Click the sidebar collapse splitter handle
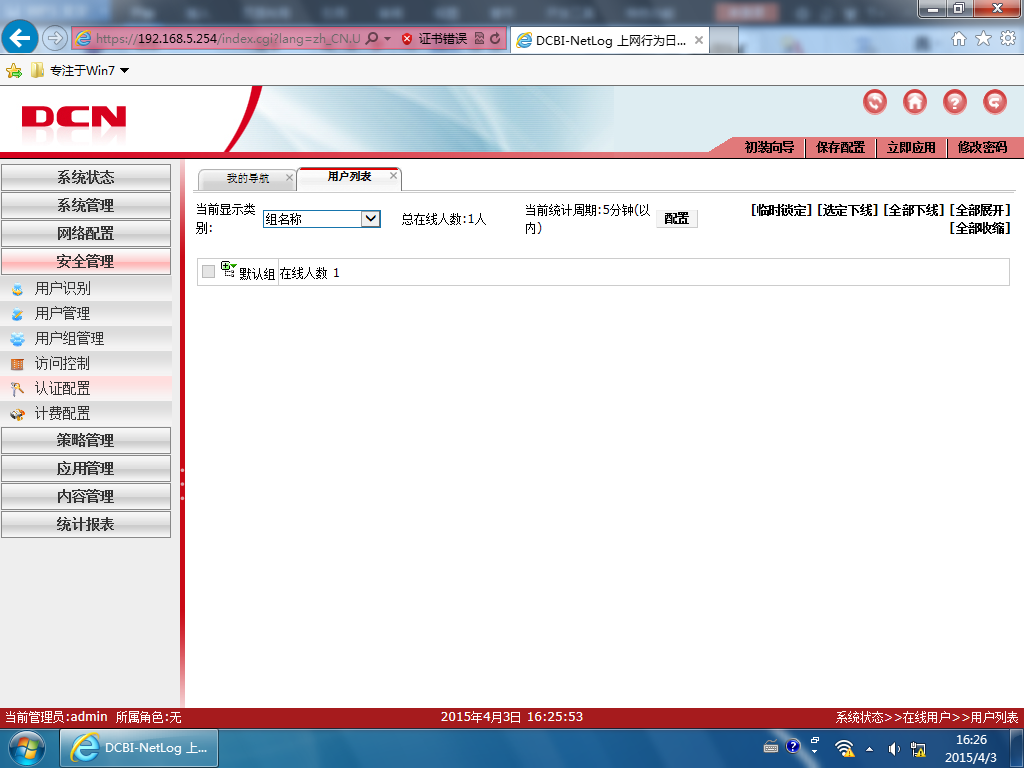 (182, 483)
